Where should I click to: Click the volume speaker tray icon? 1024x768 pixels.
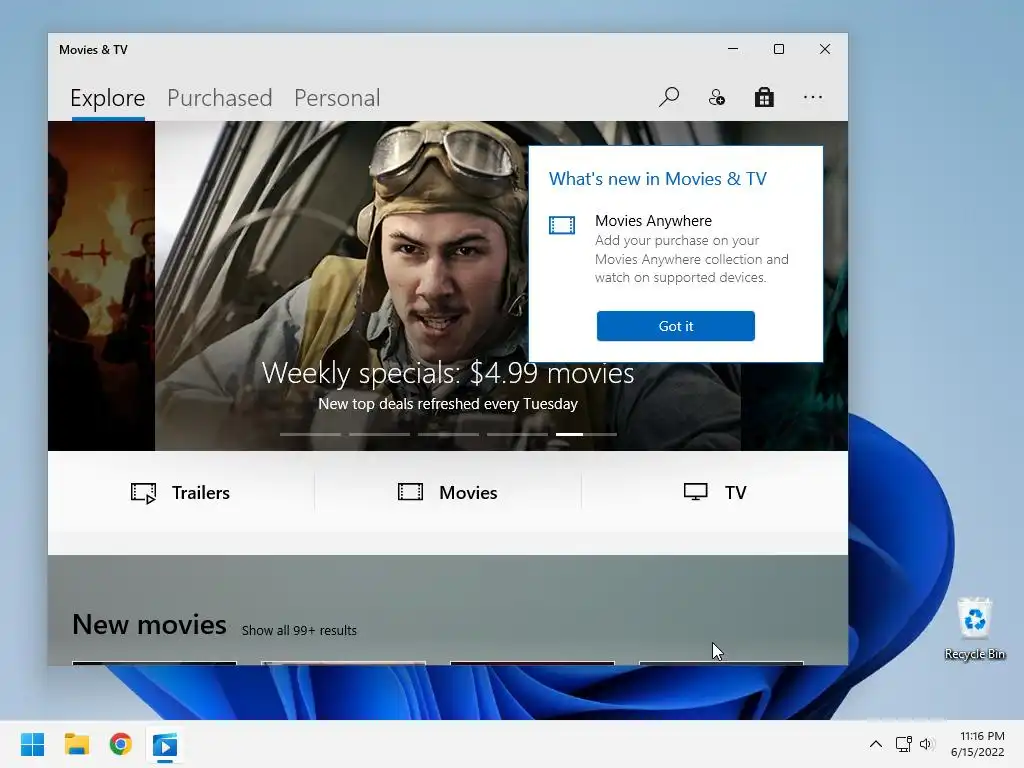tap(927, 744)
